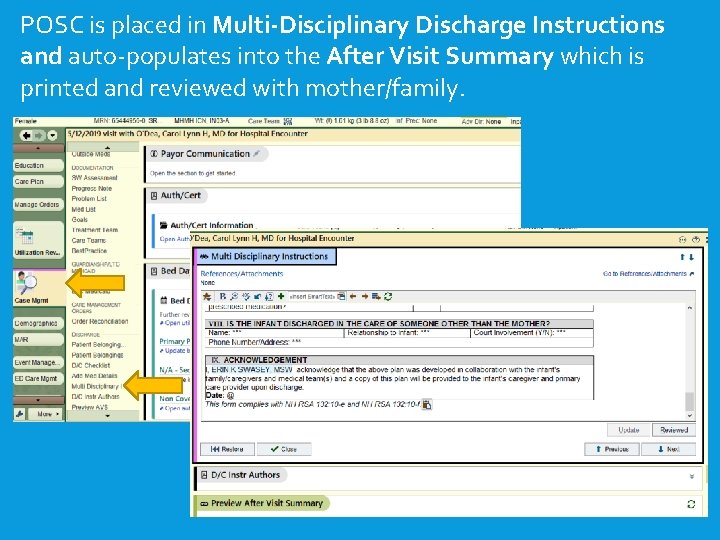The width and height of the screenshot is (720, 540).
Task: Select Progress Note in navigator list
Action: click(92, 188)
